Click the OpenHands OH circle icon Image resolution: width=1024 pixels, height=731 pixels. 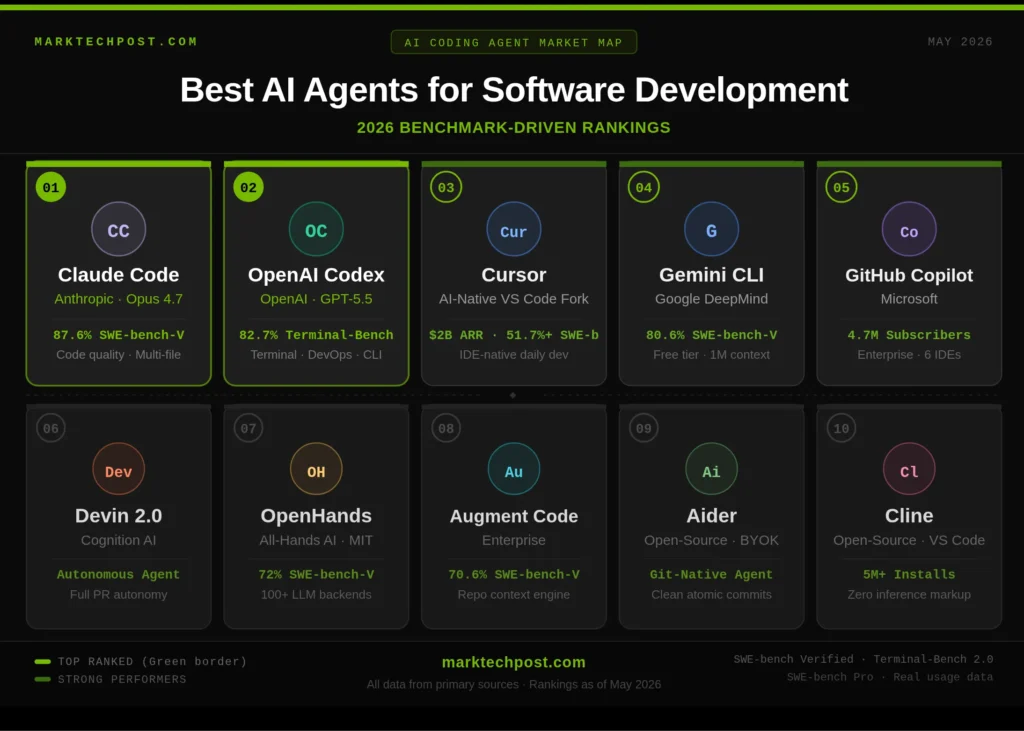point(316,469)
